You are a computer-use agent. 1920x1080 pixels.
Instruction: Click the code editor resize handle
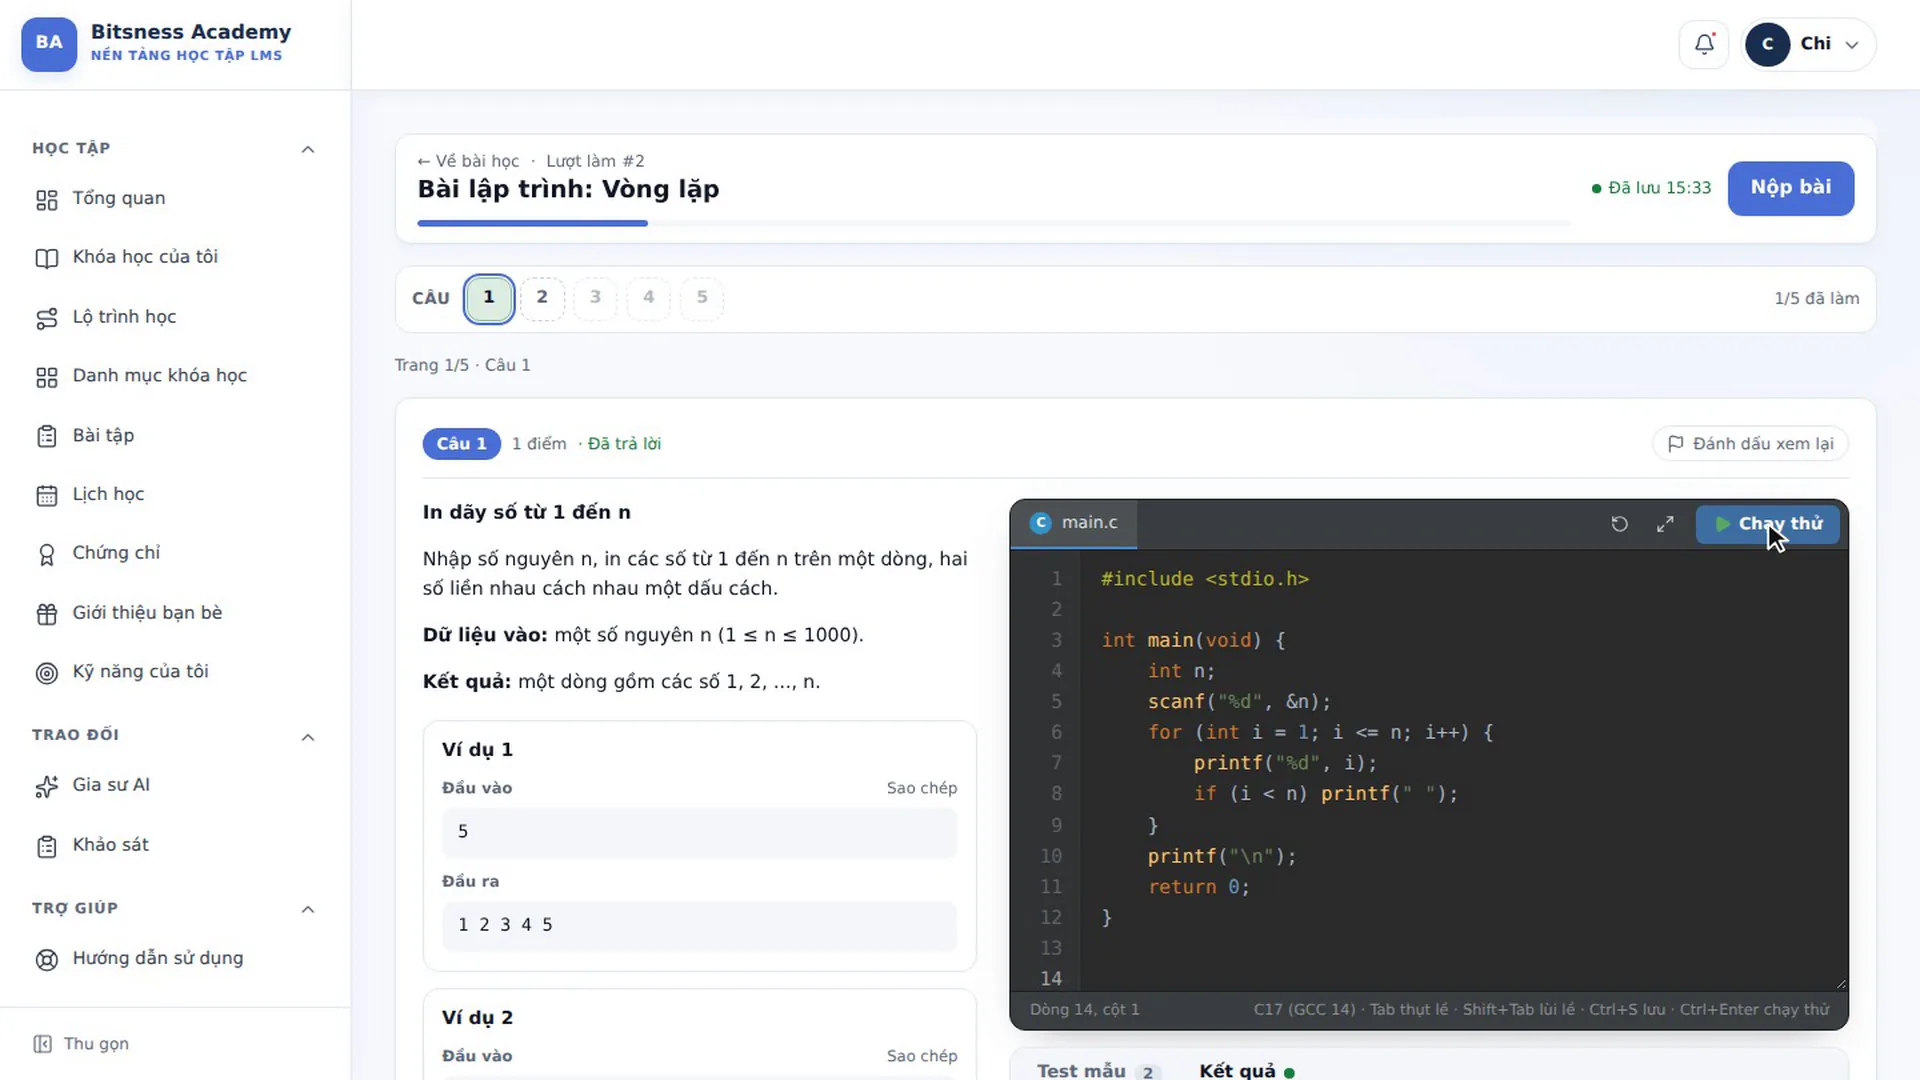[1841, 984]
